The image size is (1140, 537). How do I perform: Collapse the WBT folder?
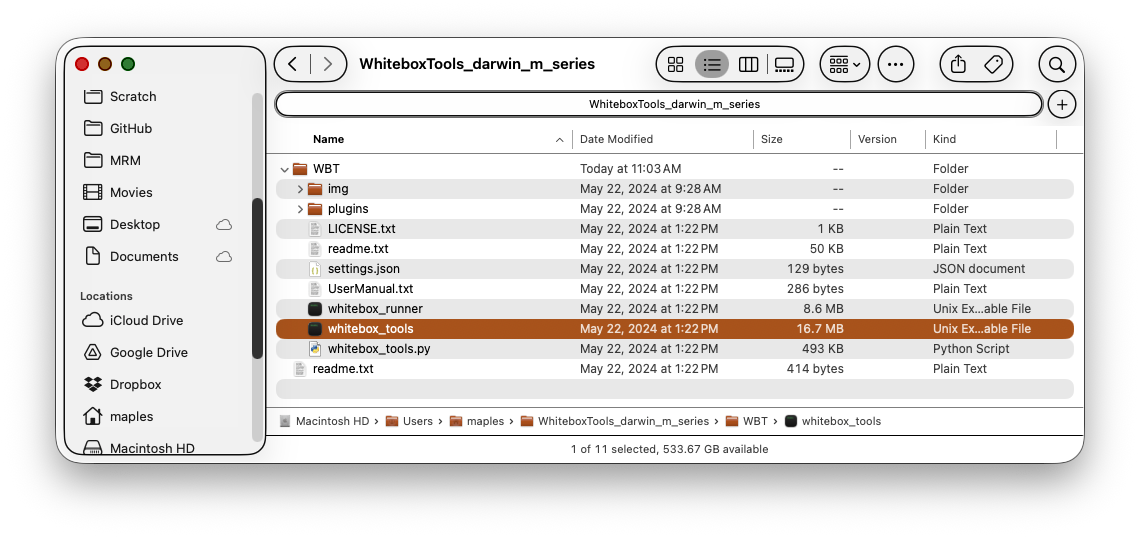tap(285, 169)
